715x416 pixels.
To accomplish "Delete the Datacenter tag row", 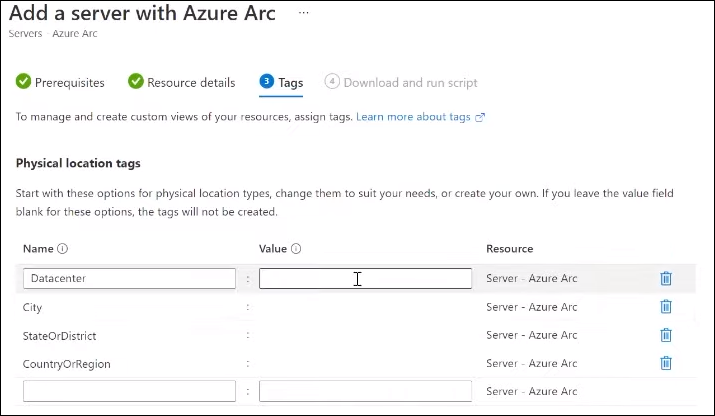I will click(666, 279).
